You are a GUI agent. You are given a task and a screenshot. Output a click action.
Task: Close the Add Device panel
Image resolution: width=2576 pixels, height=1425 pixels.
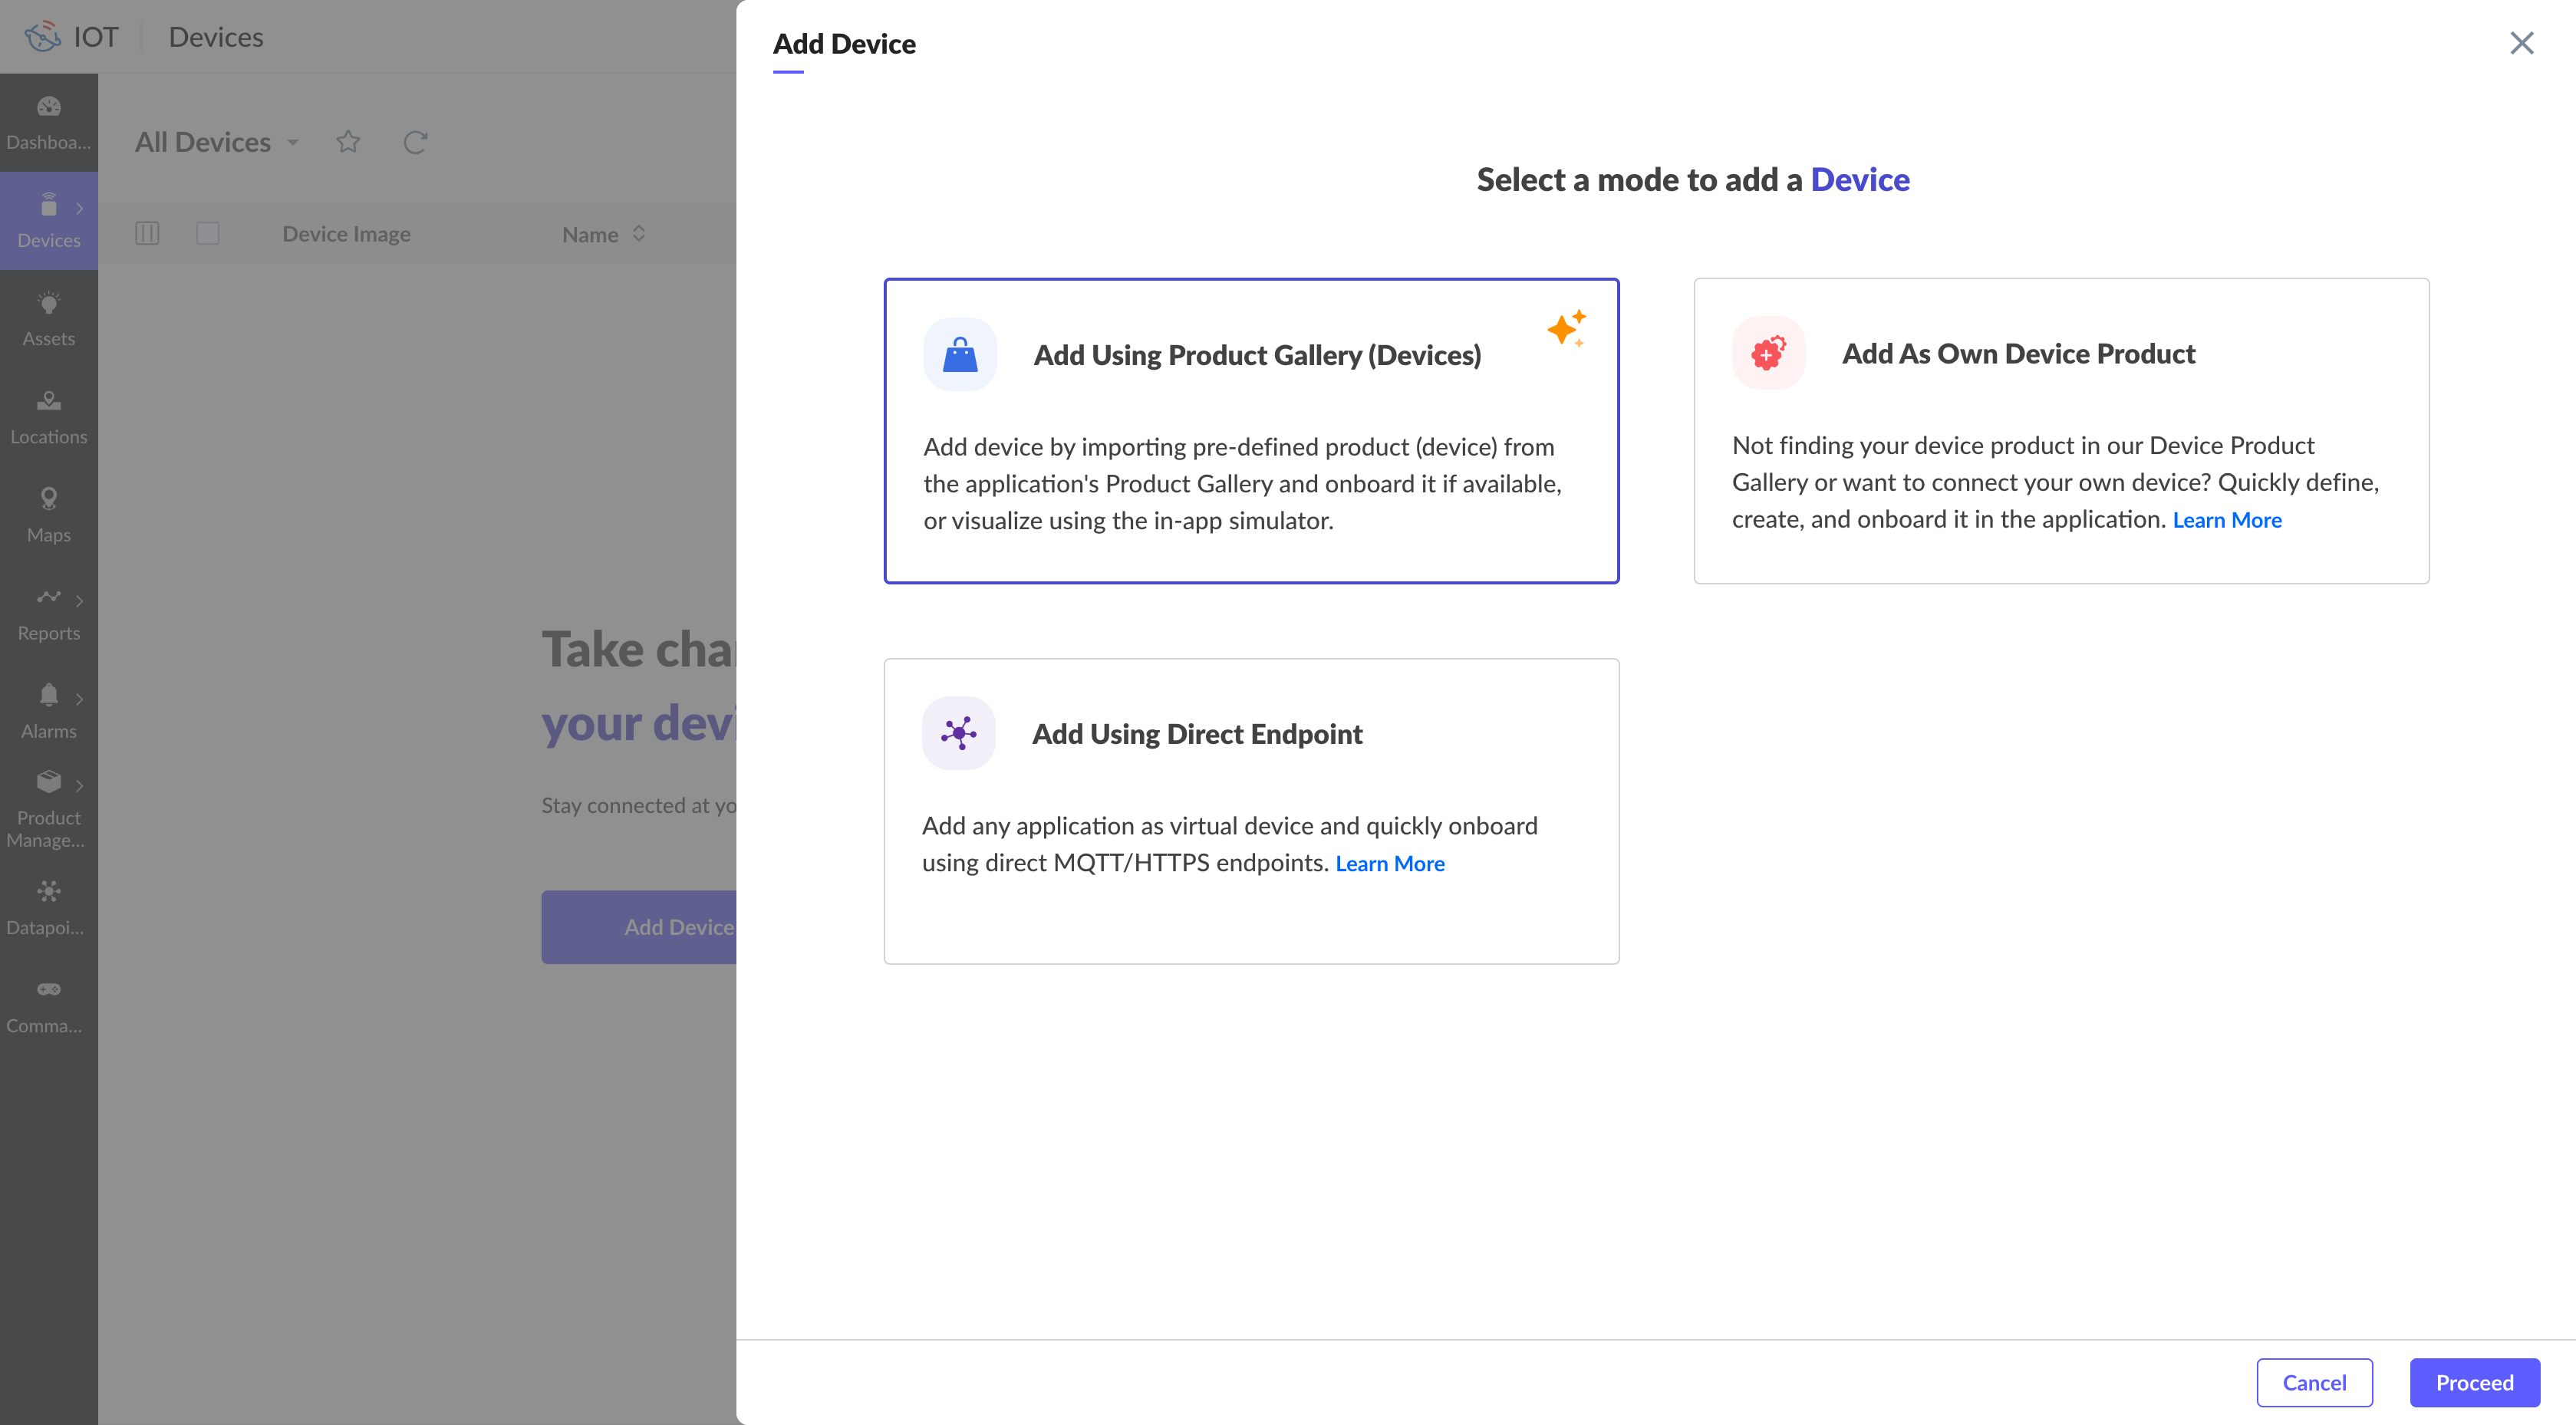pos(2521,43)
